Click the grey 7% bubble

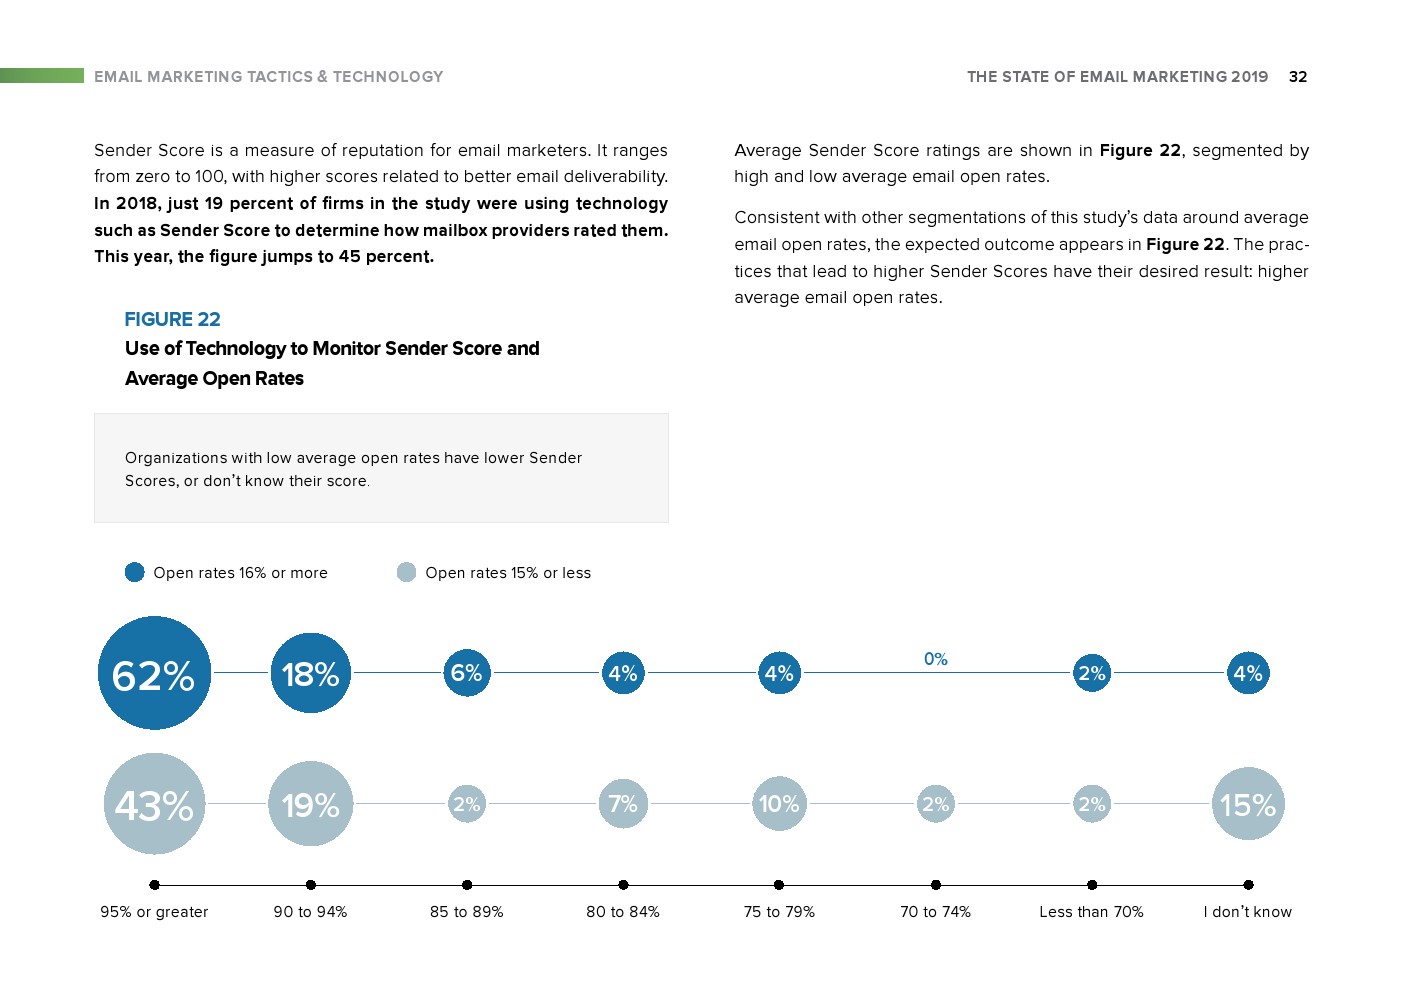click(x=623, y=804)
